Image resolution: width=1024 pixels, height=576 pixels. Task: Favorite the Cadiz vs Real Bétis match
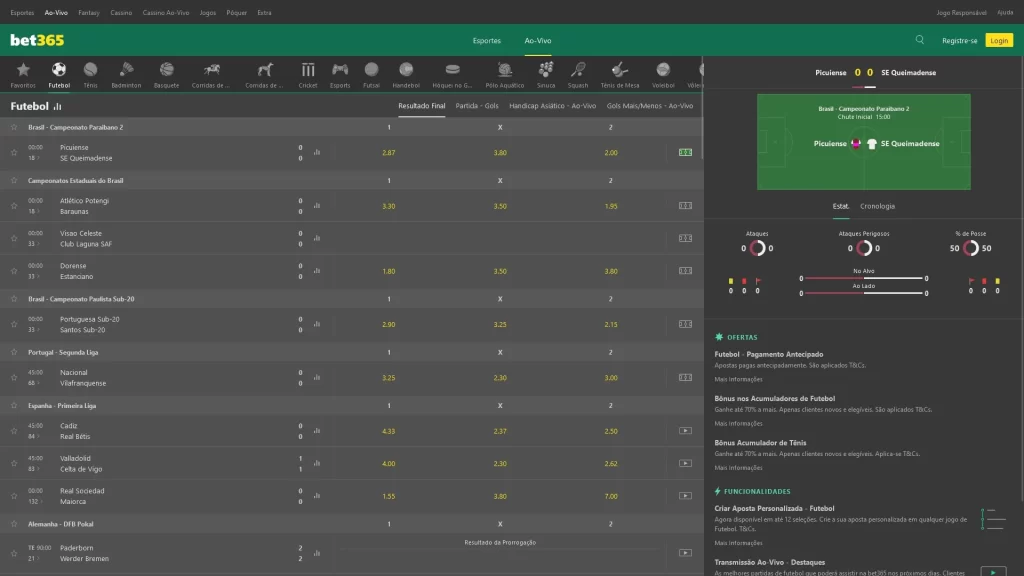[14, 431]
